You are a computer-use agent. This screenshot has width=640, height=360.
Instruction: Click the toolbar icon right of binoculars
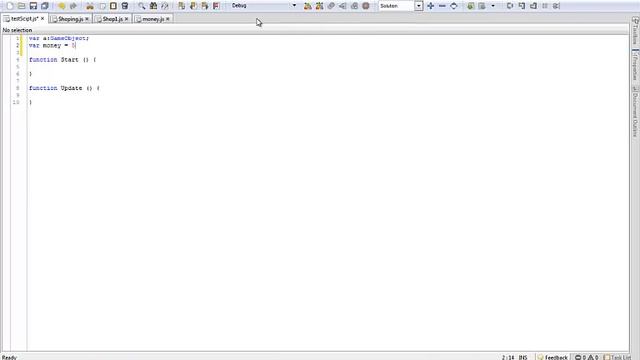click(164, 6)
